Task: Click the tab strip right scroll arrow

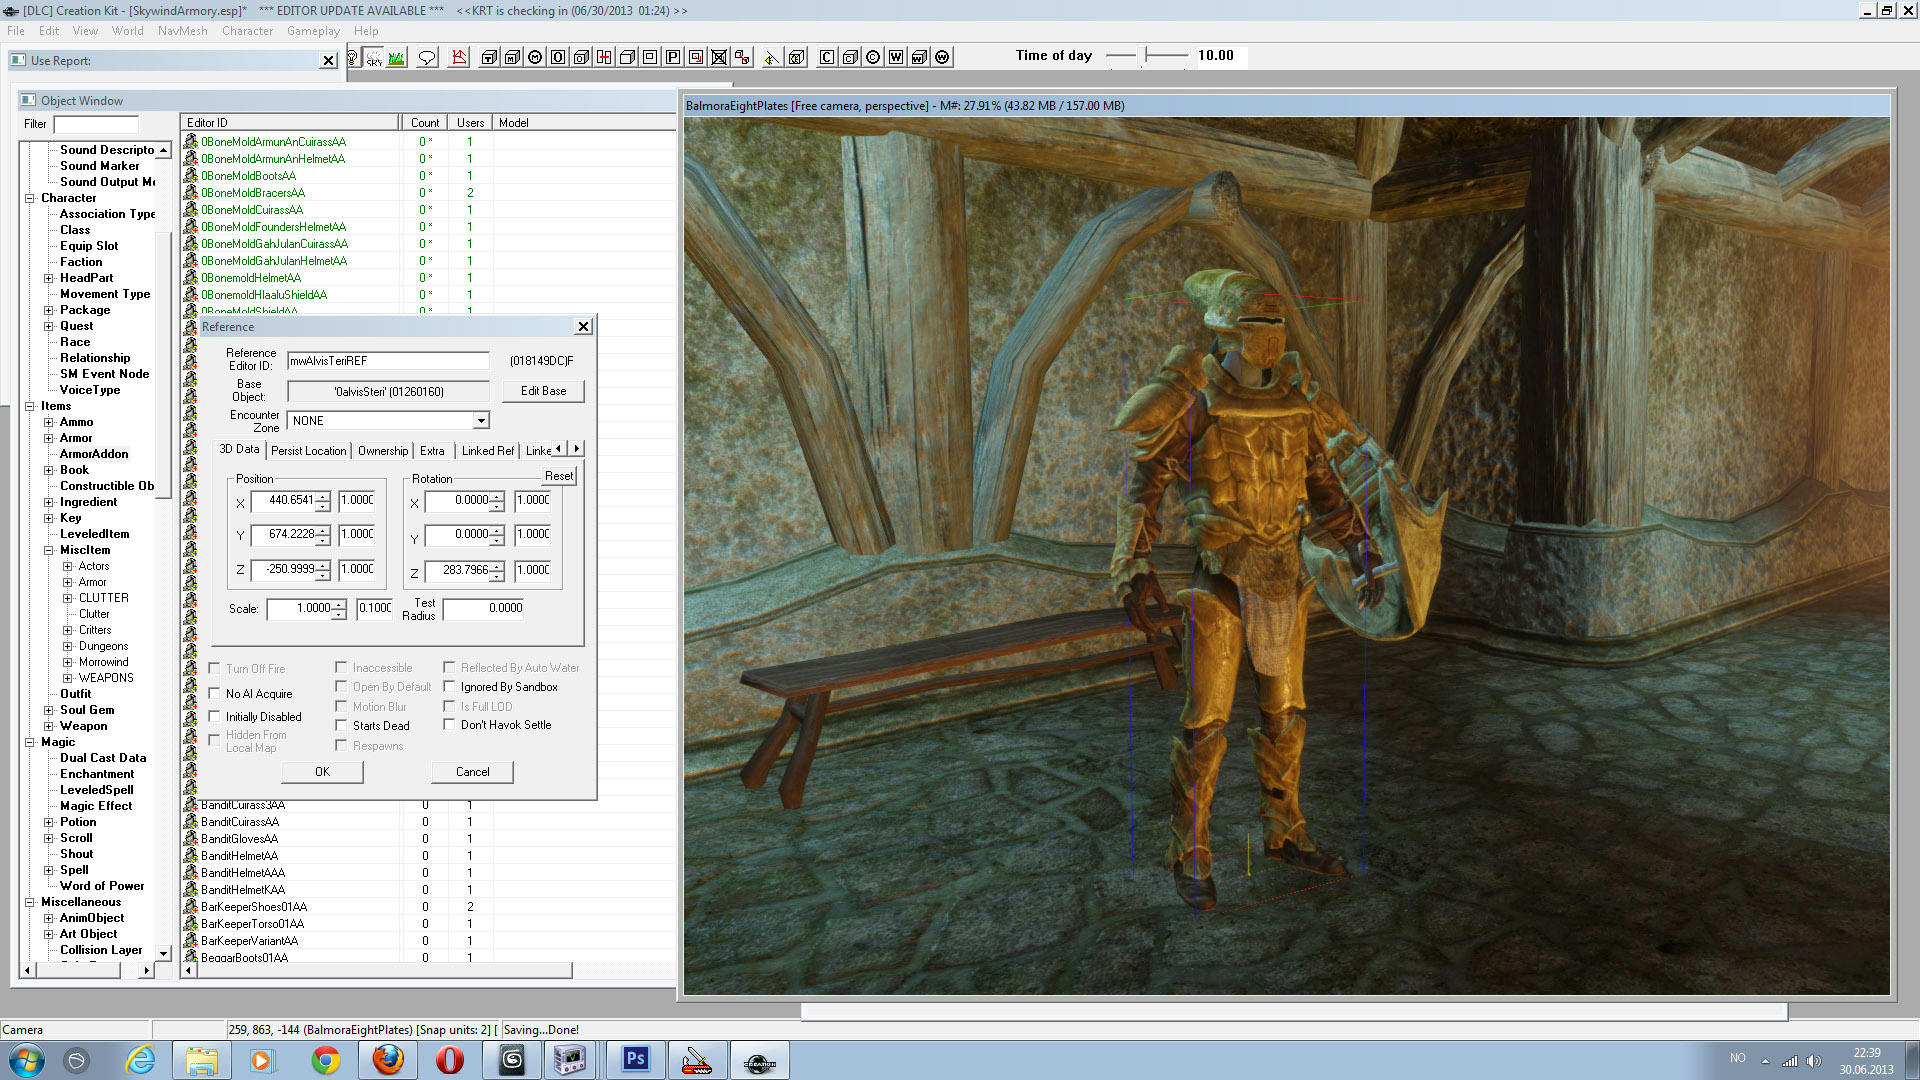Action: 576,449
